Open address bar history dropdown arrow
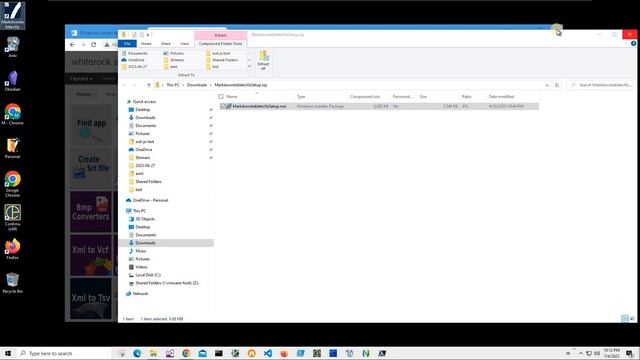Viewport: 640px width, 360px height. 547,85
